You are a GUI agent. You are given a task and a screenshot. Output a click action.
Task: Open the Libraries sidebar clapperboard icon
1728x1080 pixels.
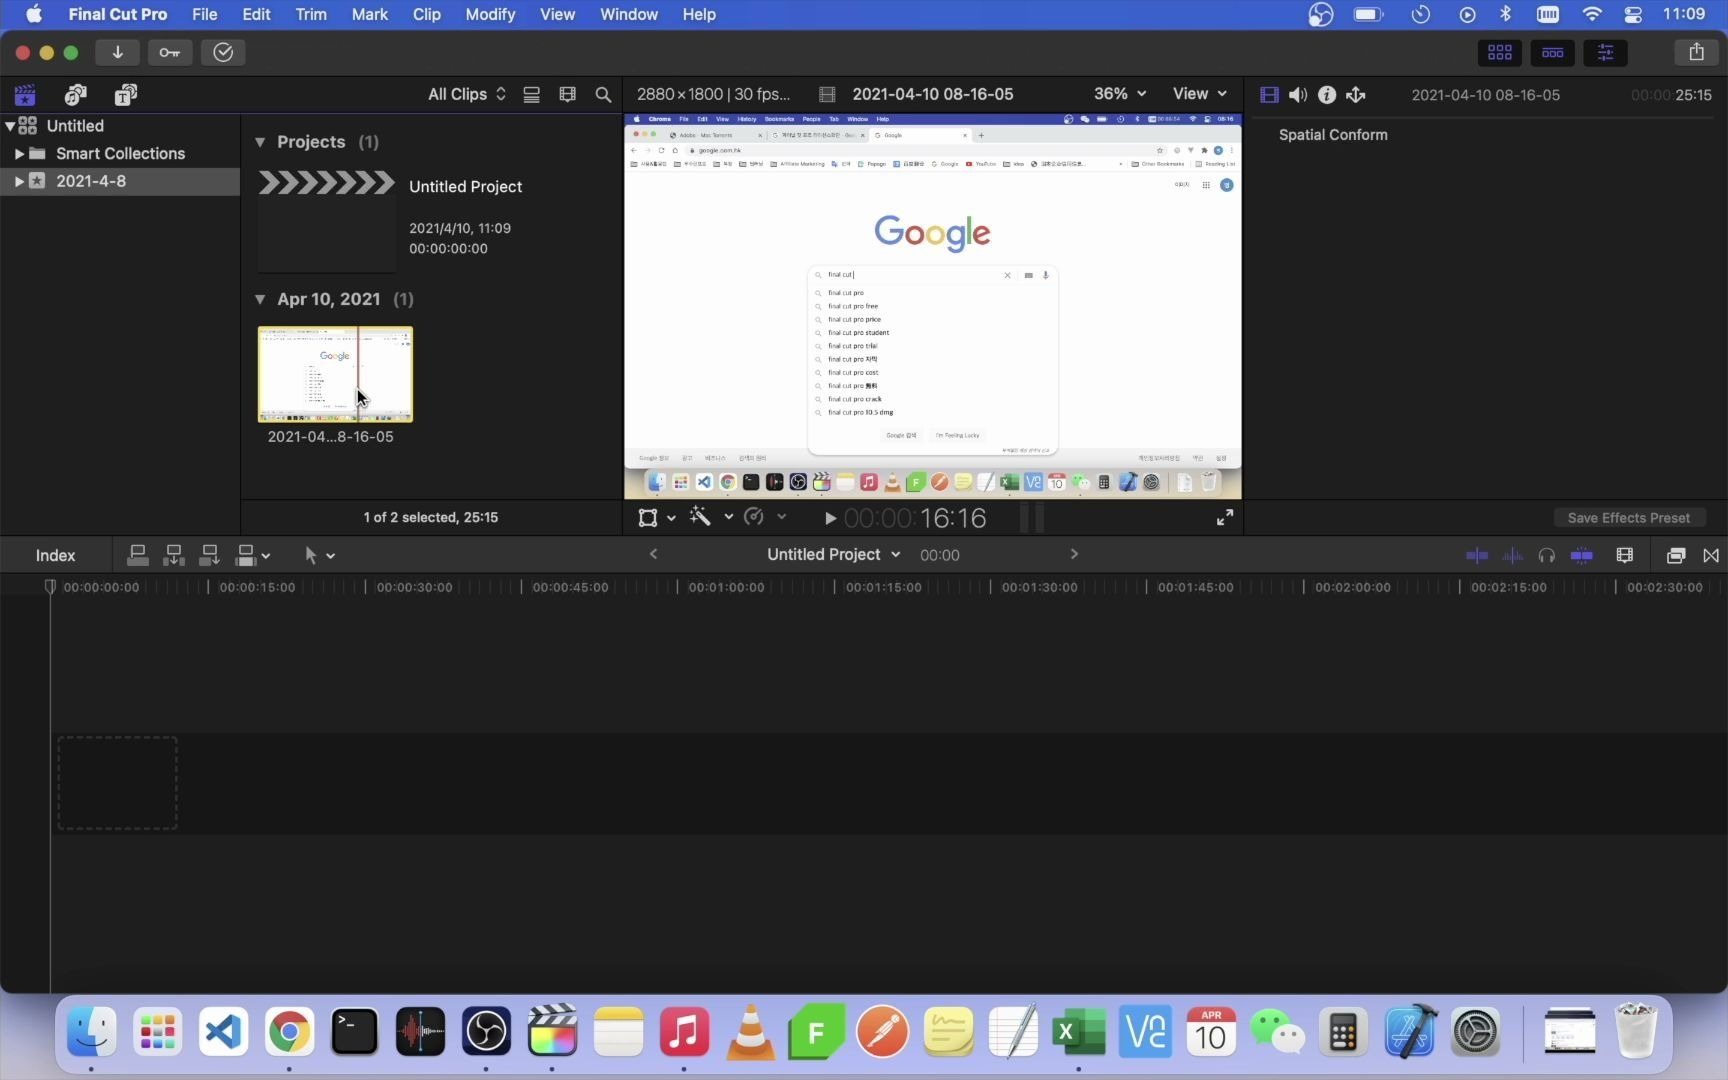coord(25,95)
